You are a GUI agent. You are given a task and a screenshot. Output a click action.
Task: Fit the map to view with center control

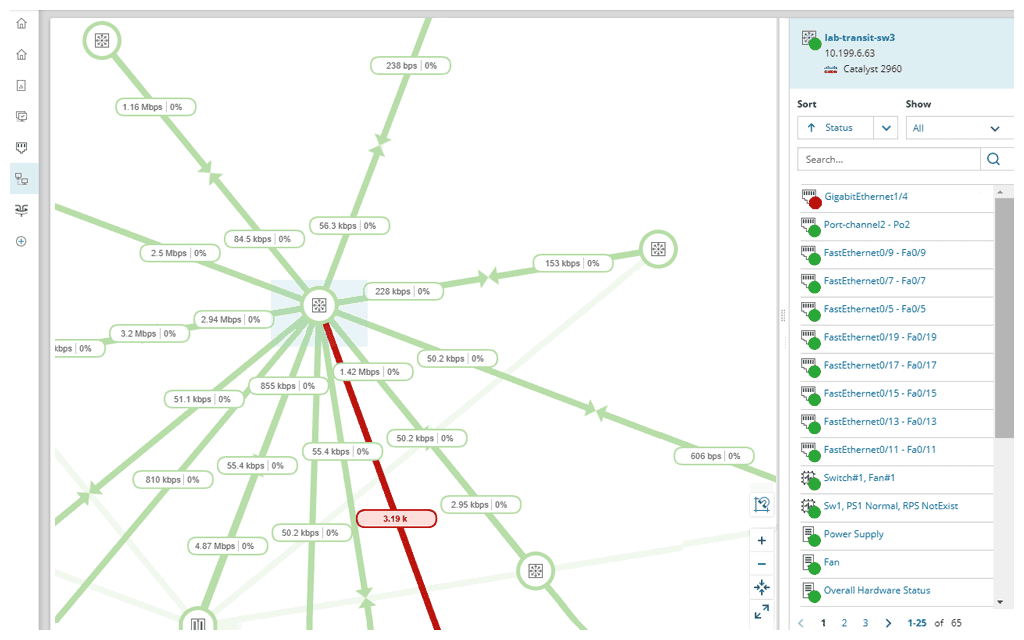pos(761,587)
